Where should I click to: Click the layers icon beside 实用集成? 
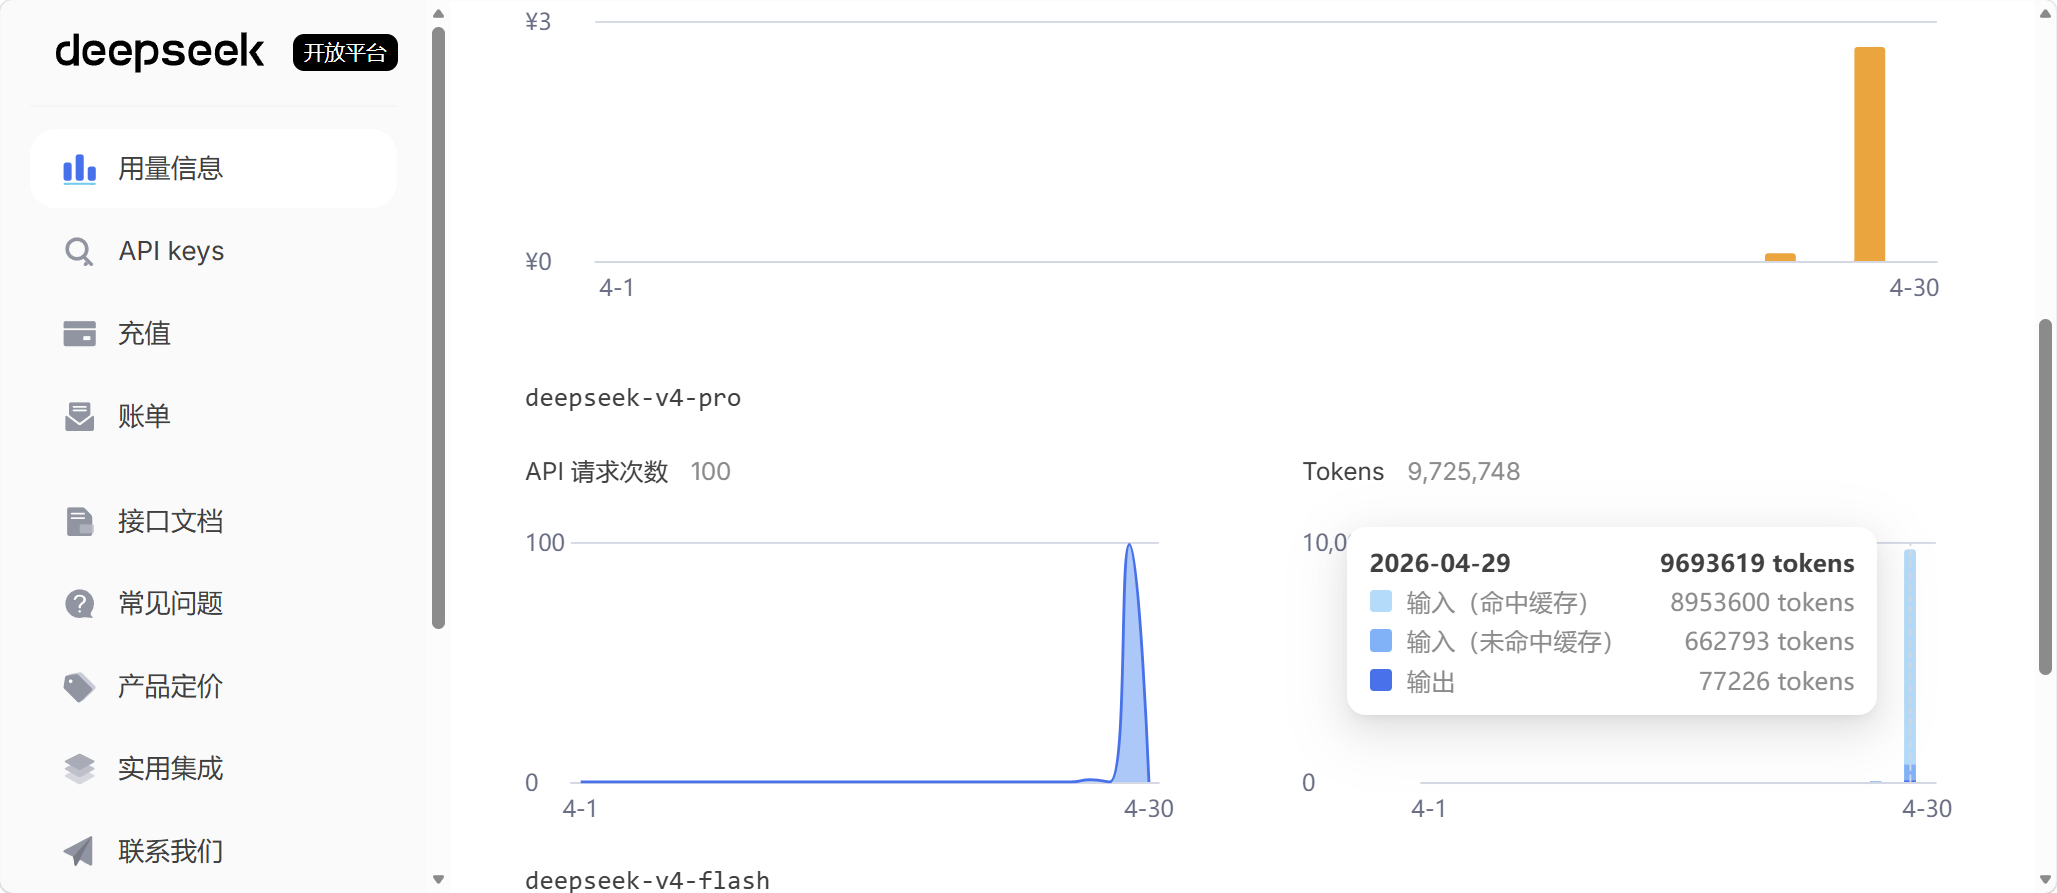pyautogui.click(x=79, y=768)
